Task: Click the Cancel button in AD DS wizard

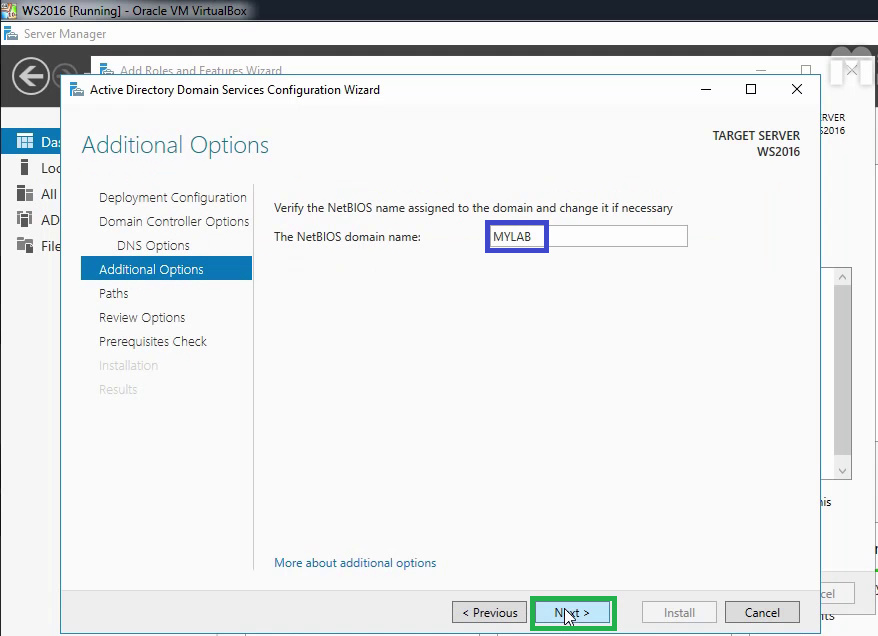Action: click(x=762, y=612)
